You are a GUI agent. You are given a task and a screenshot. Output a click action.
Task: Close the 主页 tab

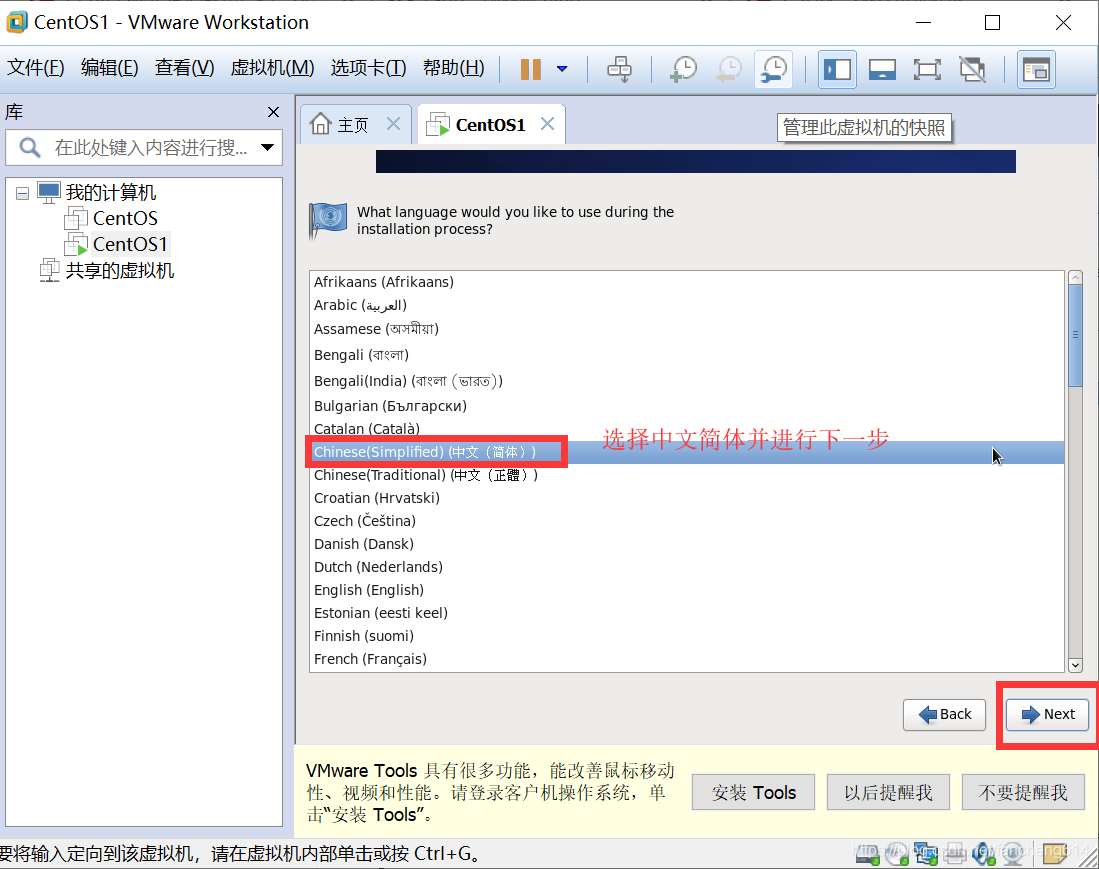(394, 124)
